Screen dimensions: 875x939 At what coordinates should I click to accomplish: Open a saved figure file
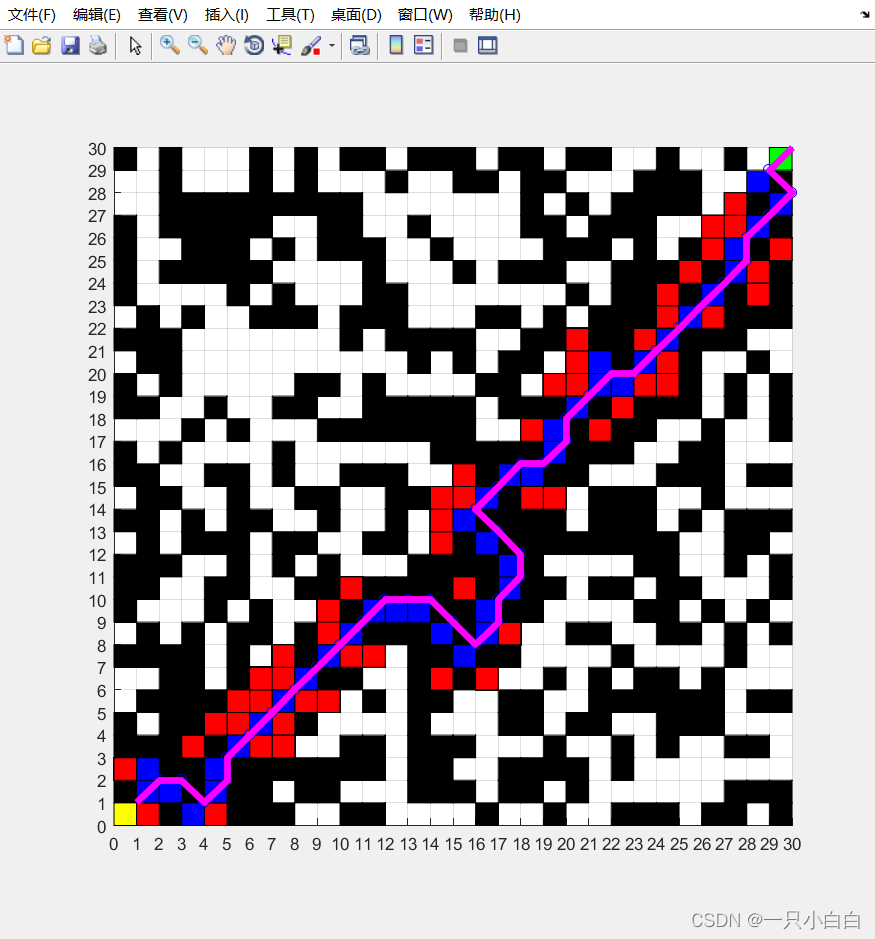coord(41,45)
